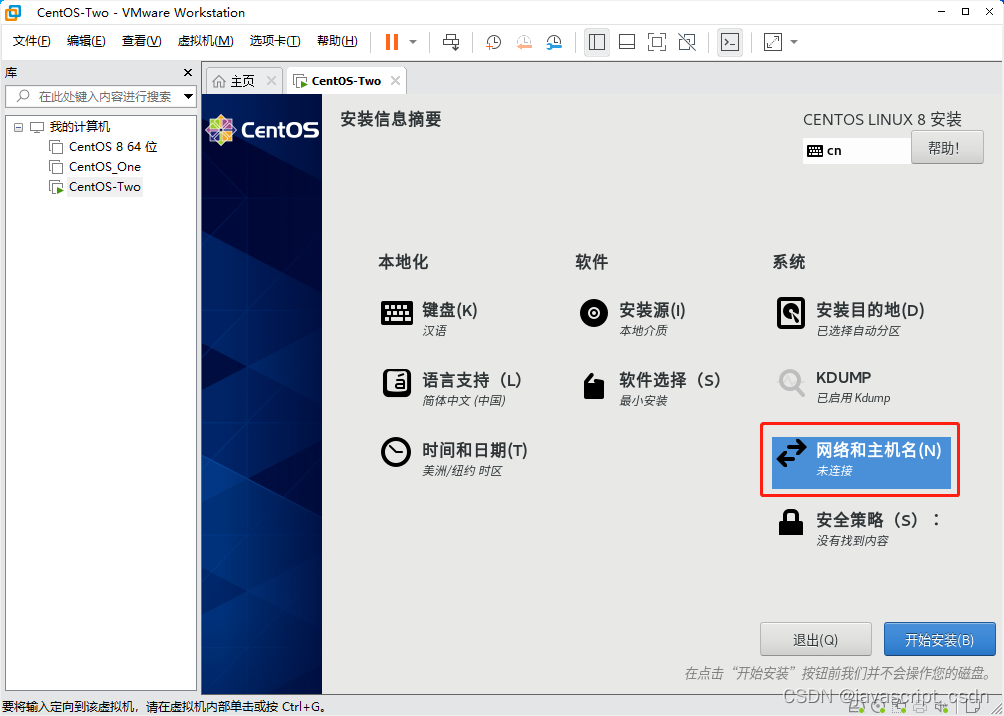This screenshot has height=716, width=1004.
Task: Click the Unity mode toolbar icon
Action: click(x=686, y=42)
